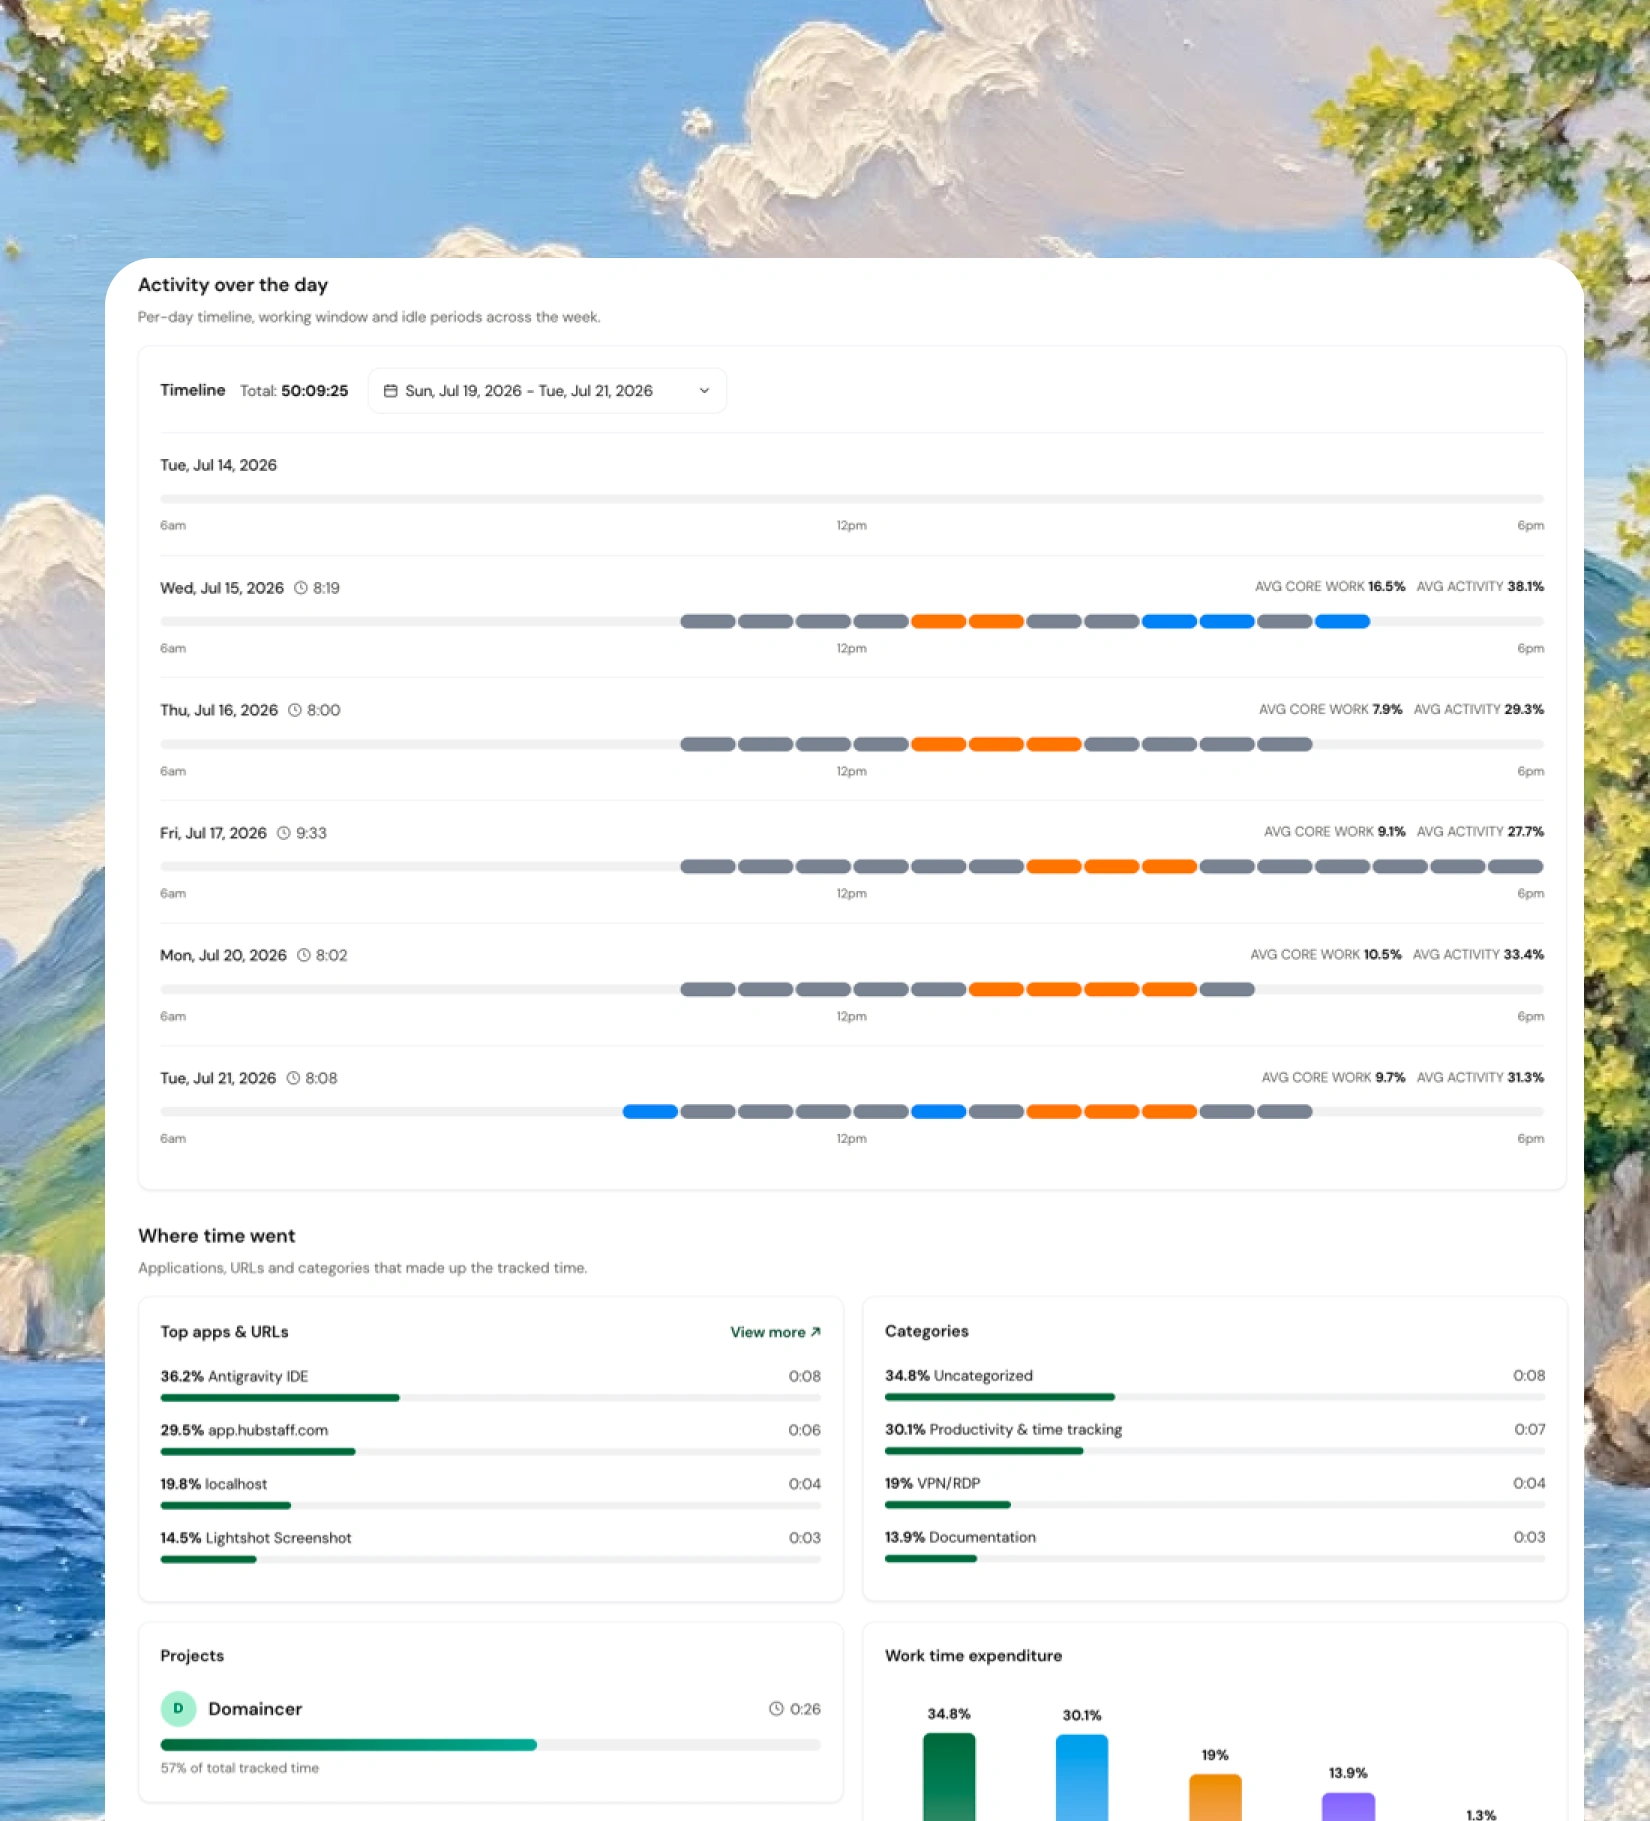Screen dimensions: 1650x1821
Task: Select first orange segment on Wed, Jul 15 timeline
Action: (x=938, y=622)
